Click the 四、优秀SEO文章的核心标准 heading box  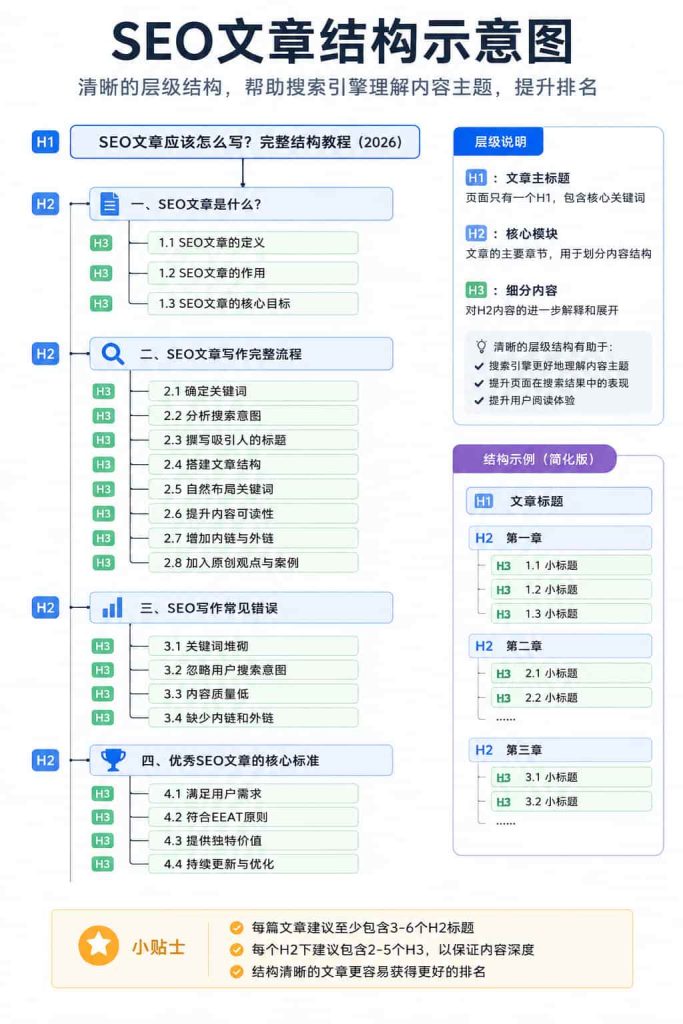(x=241, y=760)
